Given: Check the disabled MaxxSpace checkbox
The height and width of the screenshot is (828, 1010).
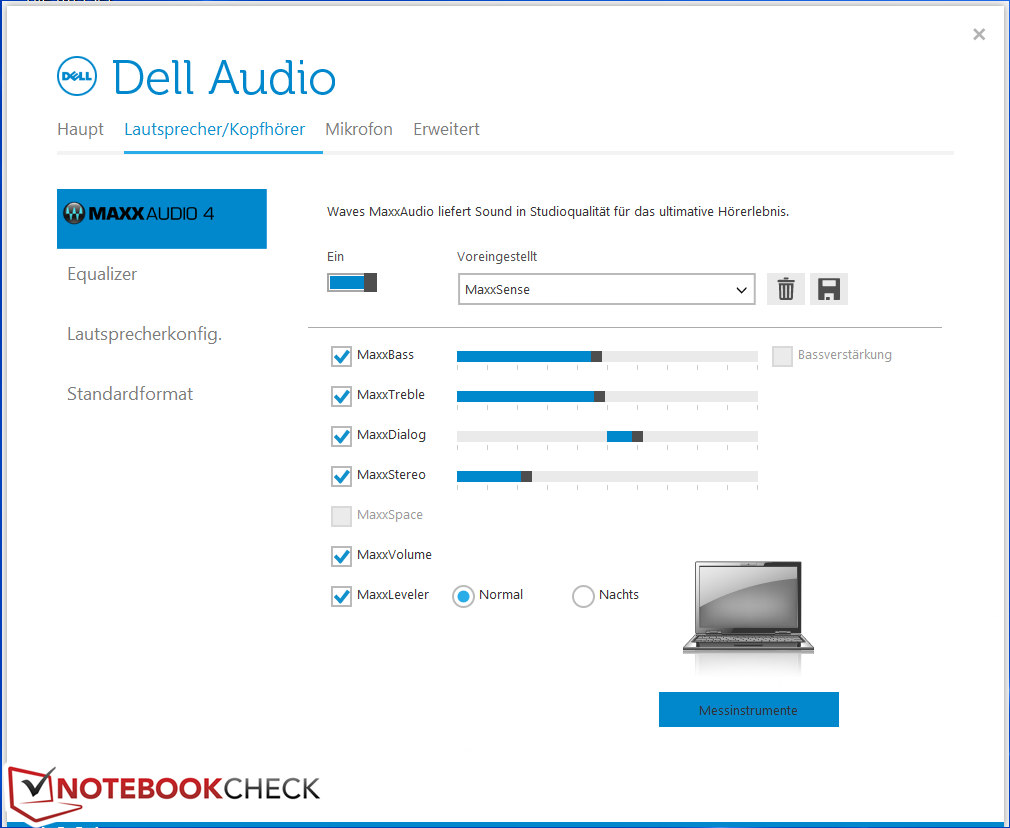Looking at the screenshot, I should click(x=341, y=515).
